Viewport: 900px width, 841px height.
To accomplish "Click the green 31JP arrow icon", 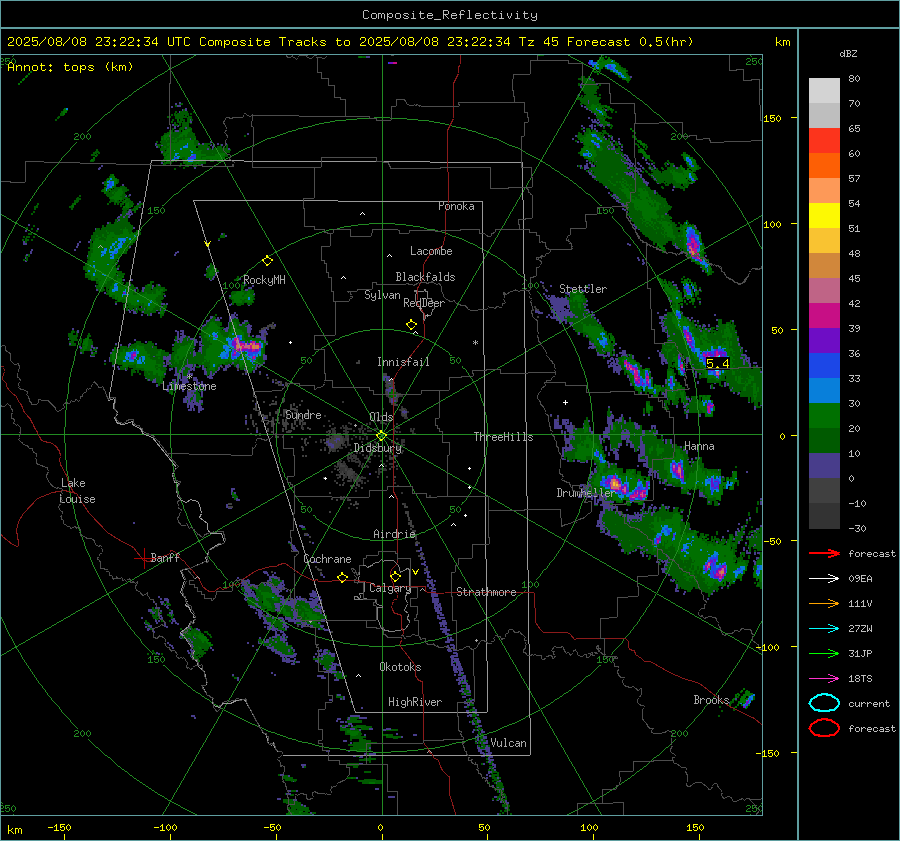I will click(824, 653).
